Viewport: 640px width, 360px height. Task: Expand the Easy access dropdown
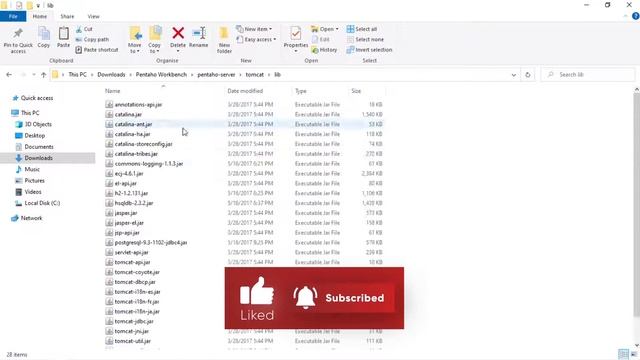[x=256, y=40]
